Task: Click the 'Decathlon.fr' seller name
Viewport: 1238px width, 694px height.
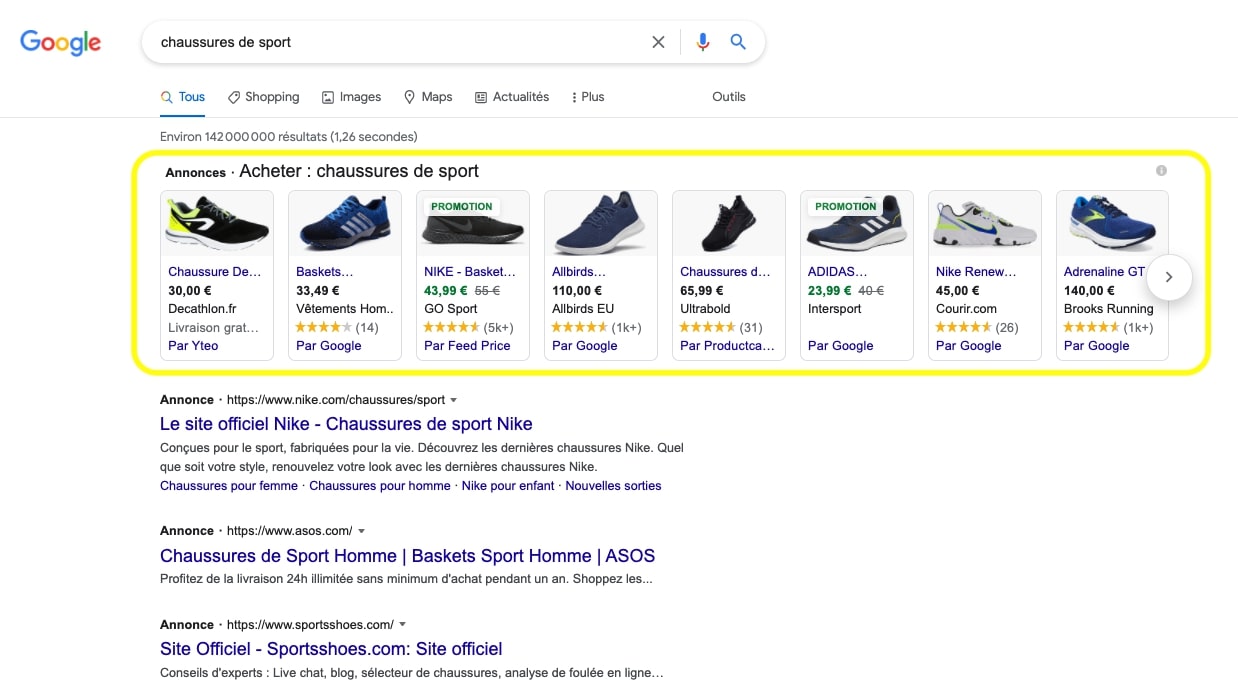Action: click(203, 309)
